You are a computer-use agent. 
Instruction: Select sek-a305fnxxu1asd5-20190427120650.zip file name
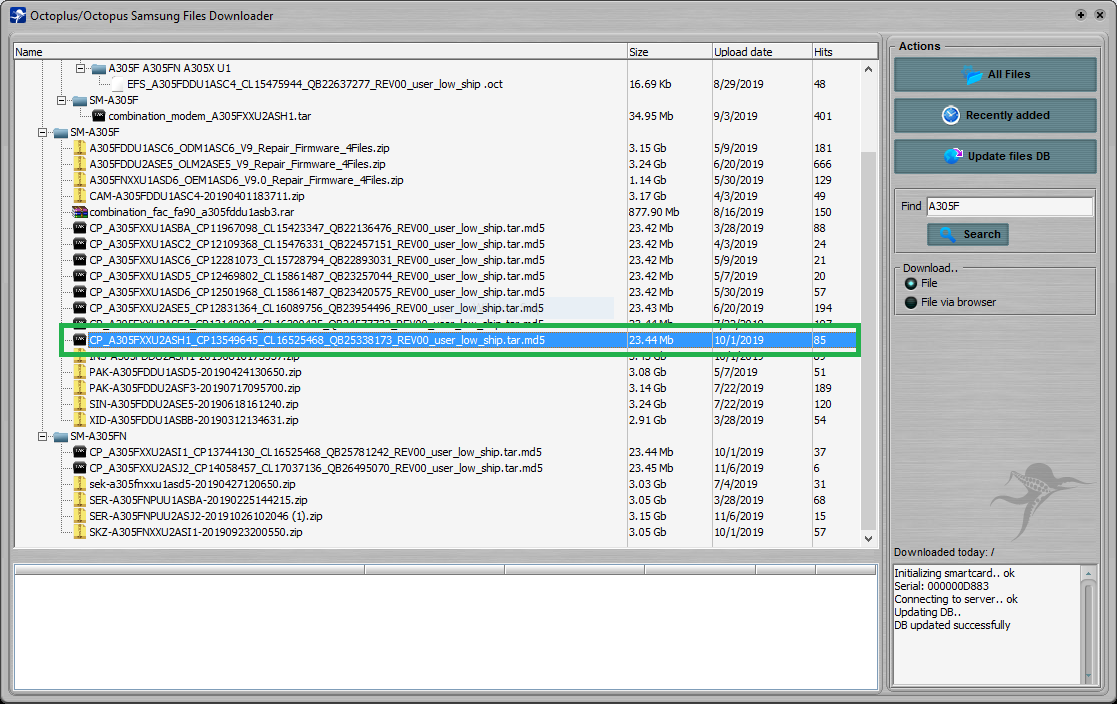tap(192, 484)
